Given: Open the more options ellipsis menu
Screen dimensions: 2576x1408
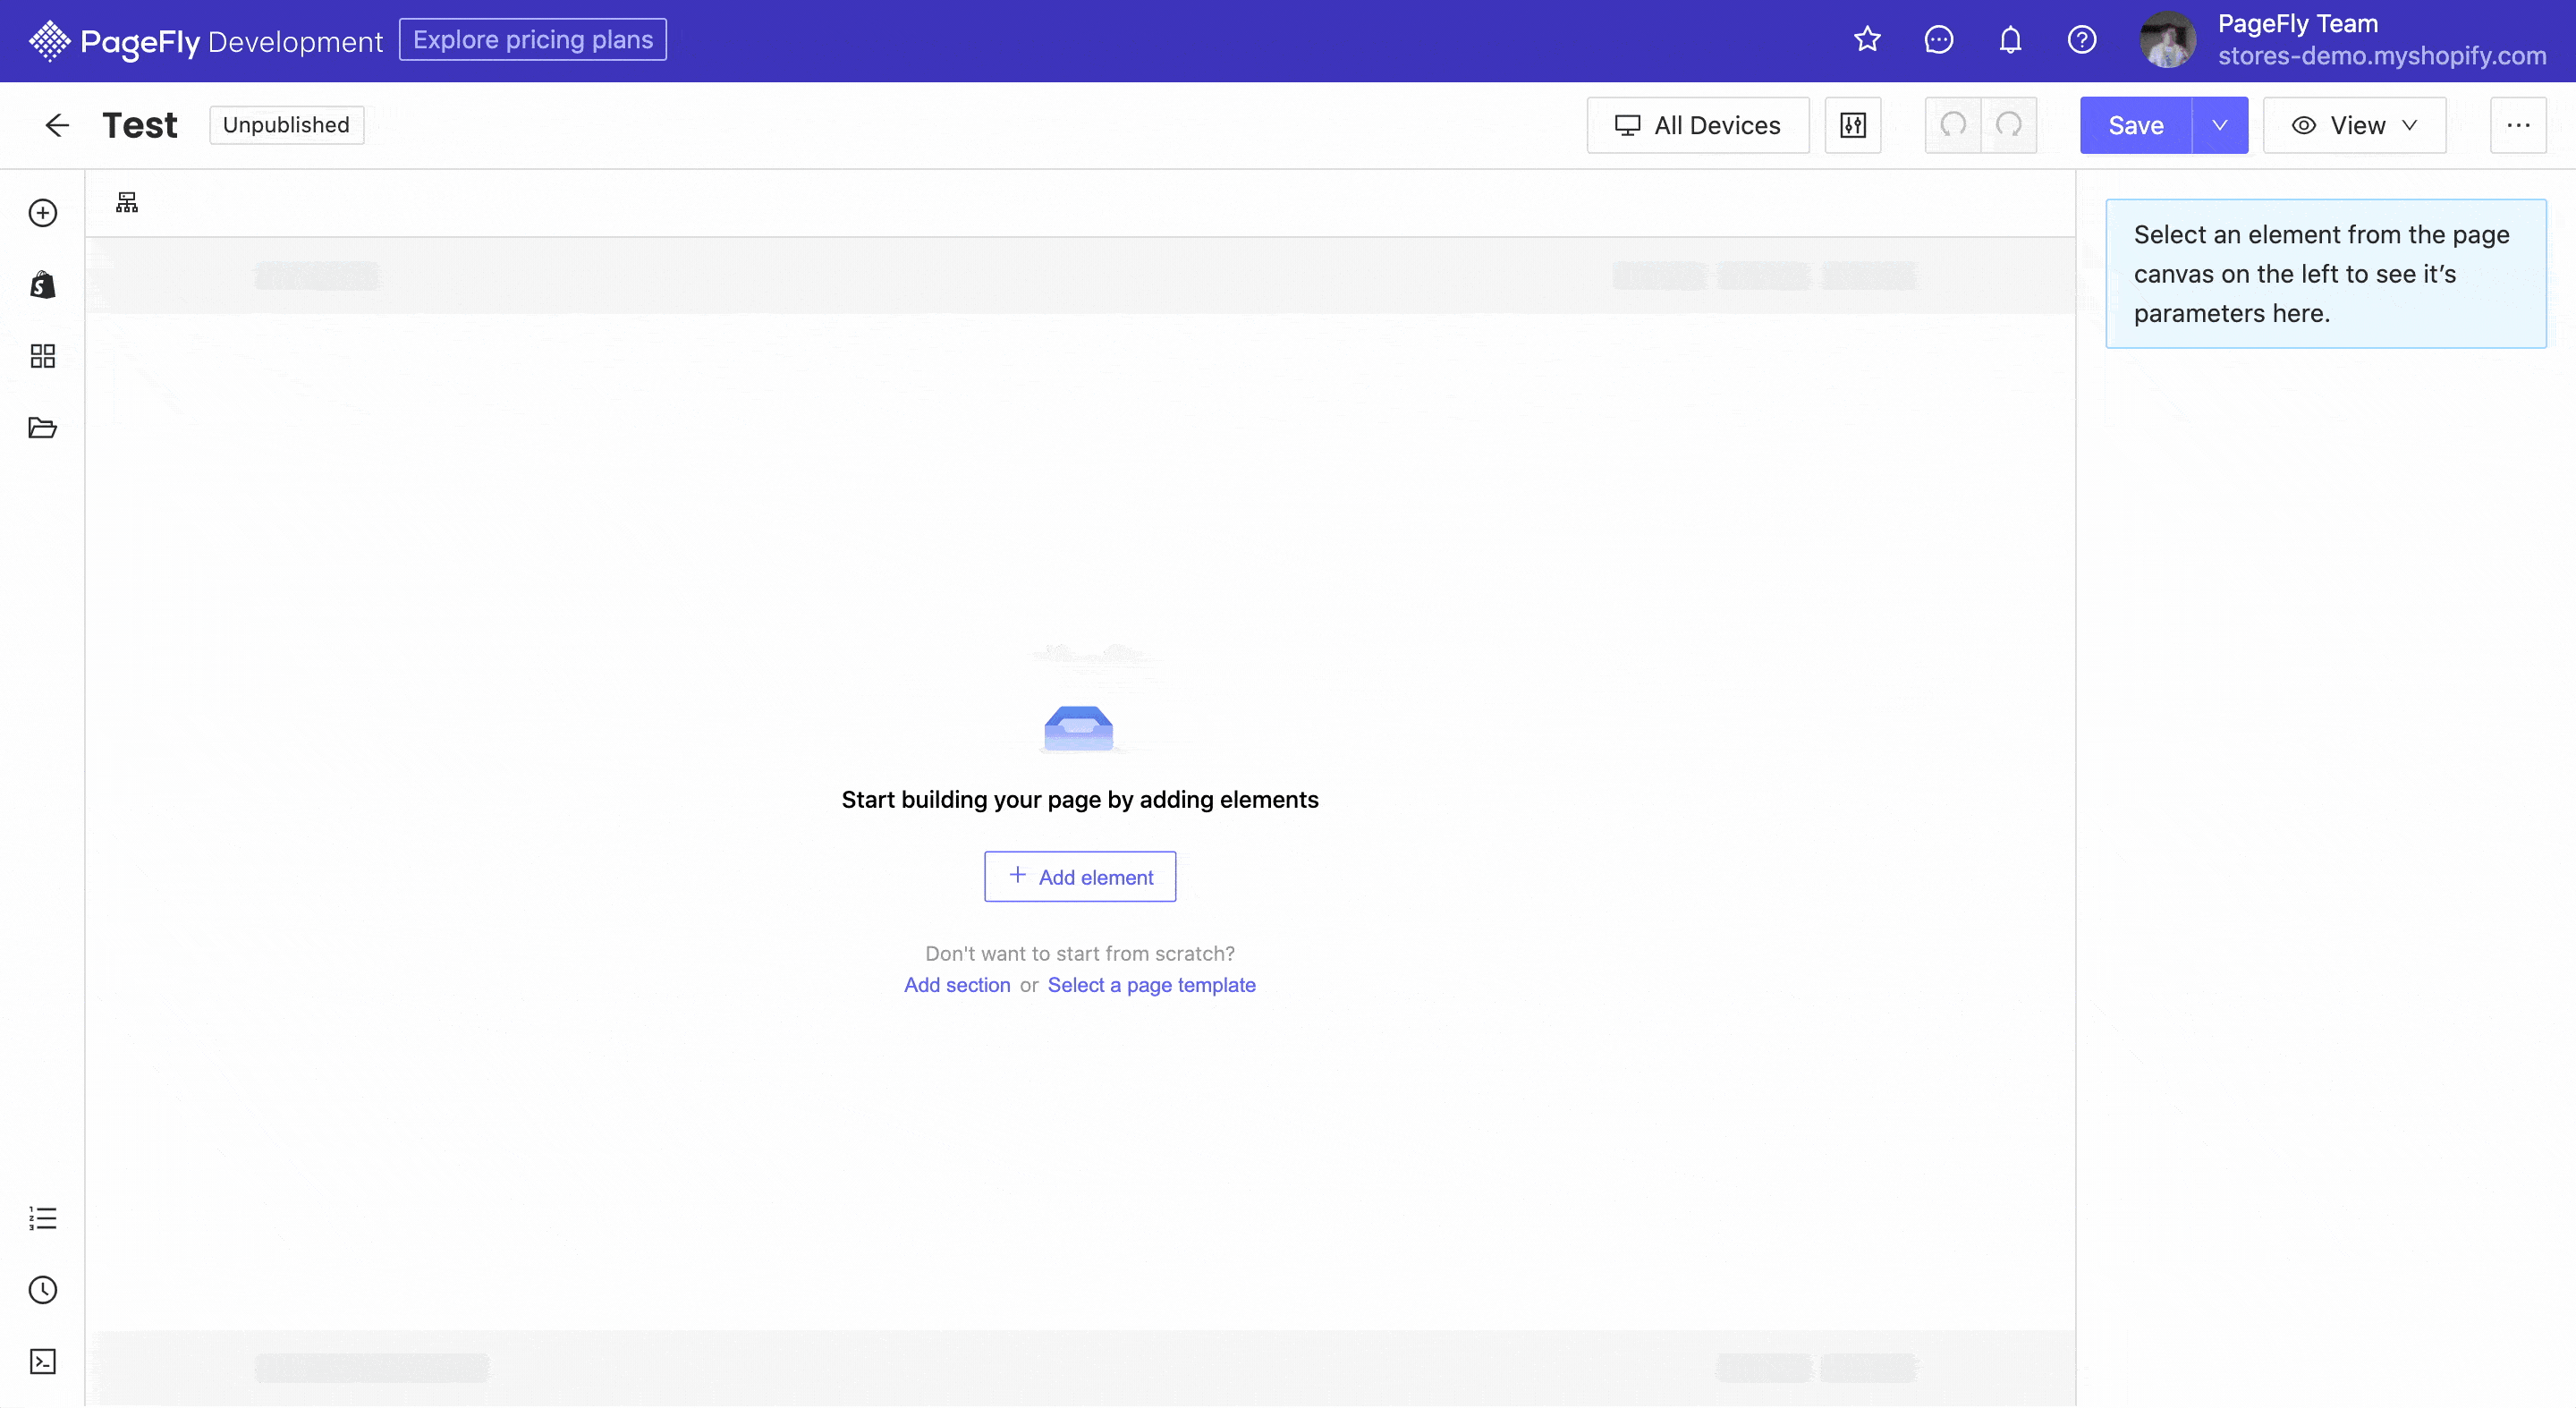Looking at the screenshot, I should pyautogui.click(x=2518, y=125).
